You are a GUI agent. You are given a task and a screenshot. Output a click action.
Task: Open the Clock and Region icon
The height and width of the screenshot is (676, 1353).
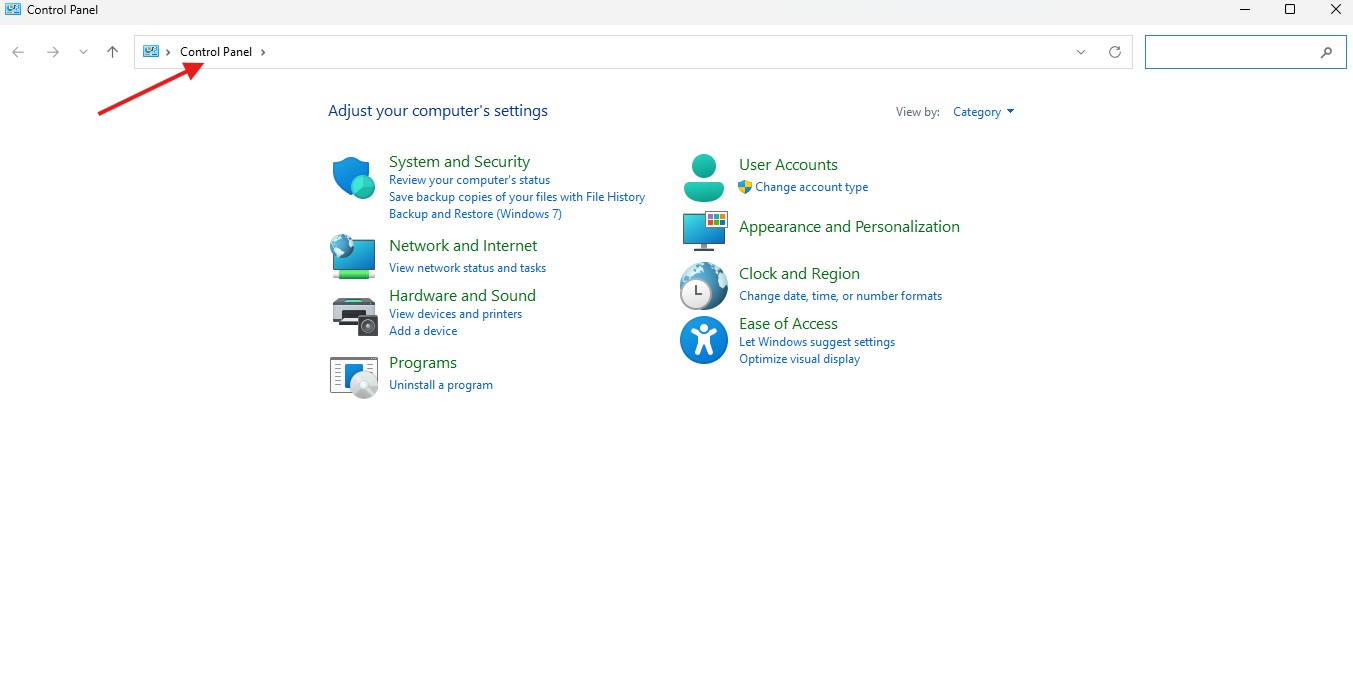point(704,286)
